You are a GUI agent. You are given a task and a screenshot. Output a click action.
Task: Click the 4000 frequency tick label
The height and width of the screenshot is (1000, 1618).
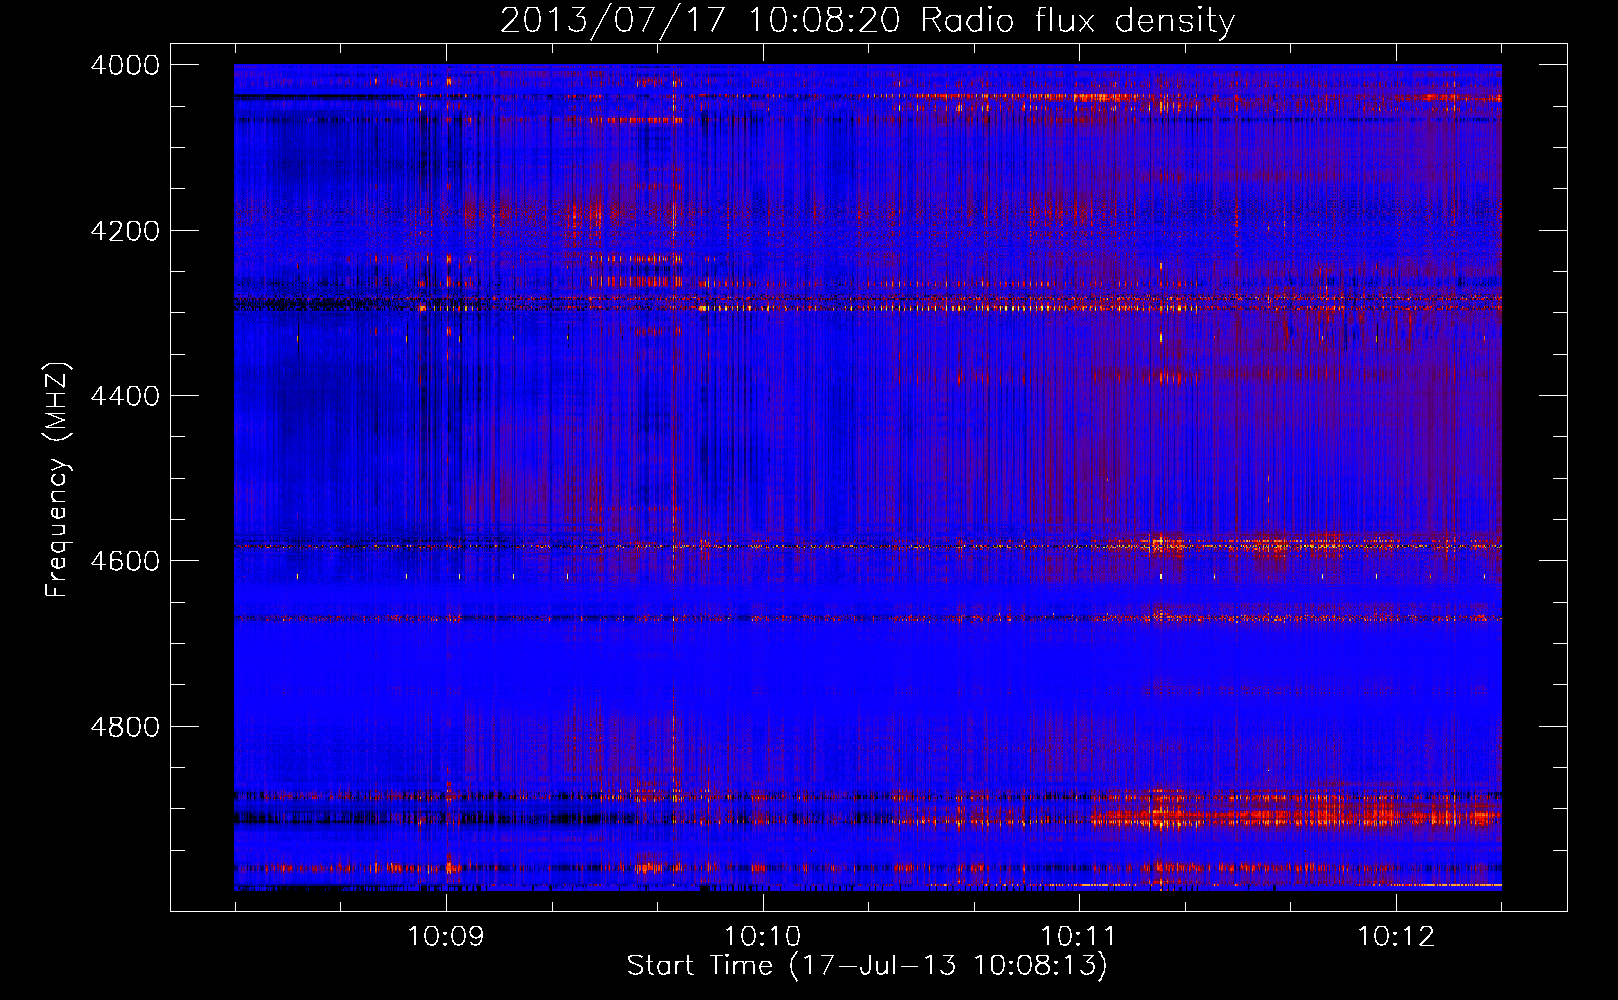click(x=125, y=65)
